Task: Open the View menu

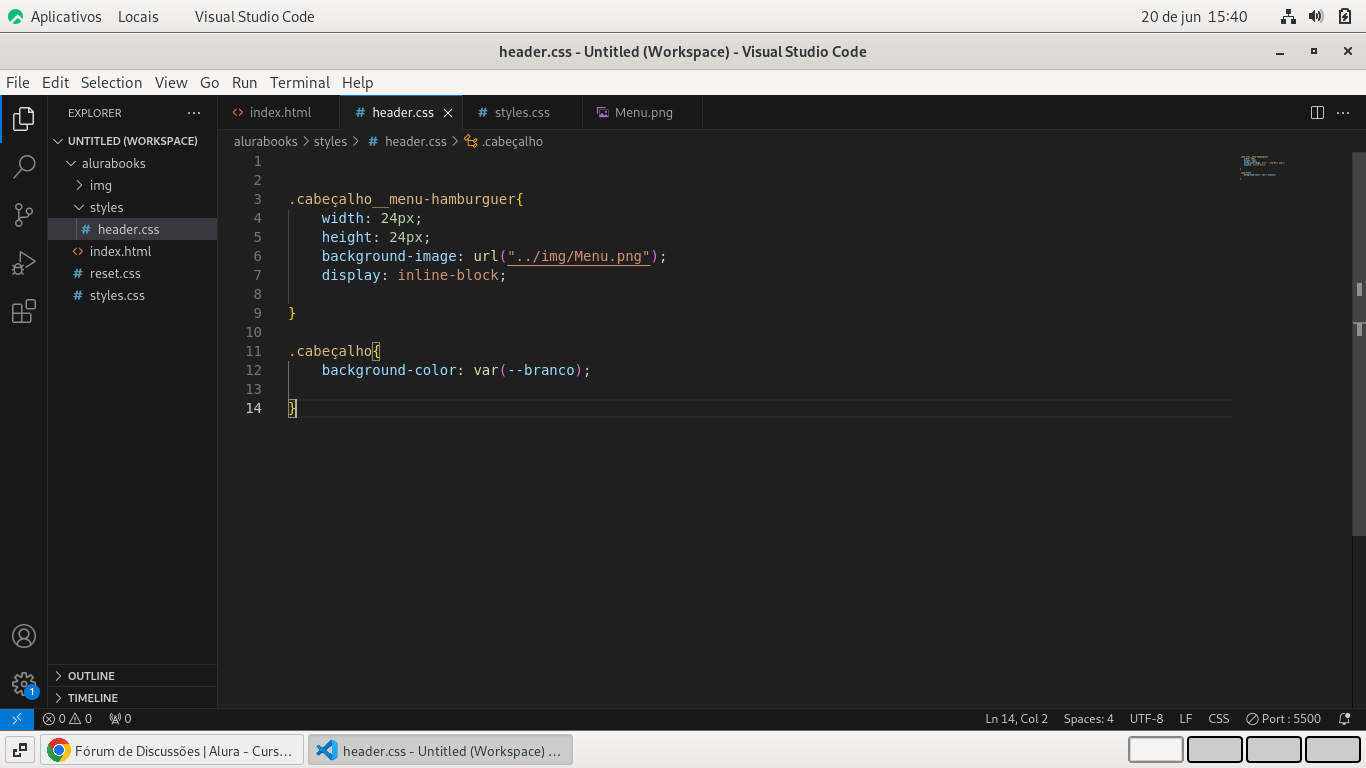Action: point(171,83)
